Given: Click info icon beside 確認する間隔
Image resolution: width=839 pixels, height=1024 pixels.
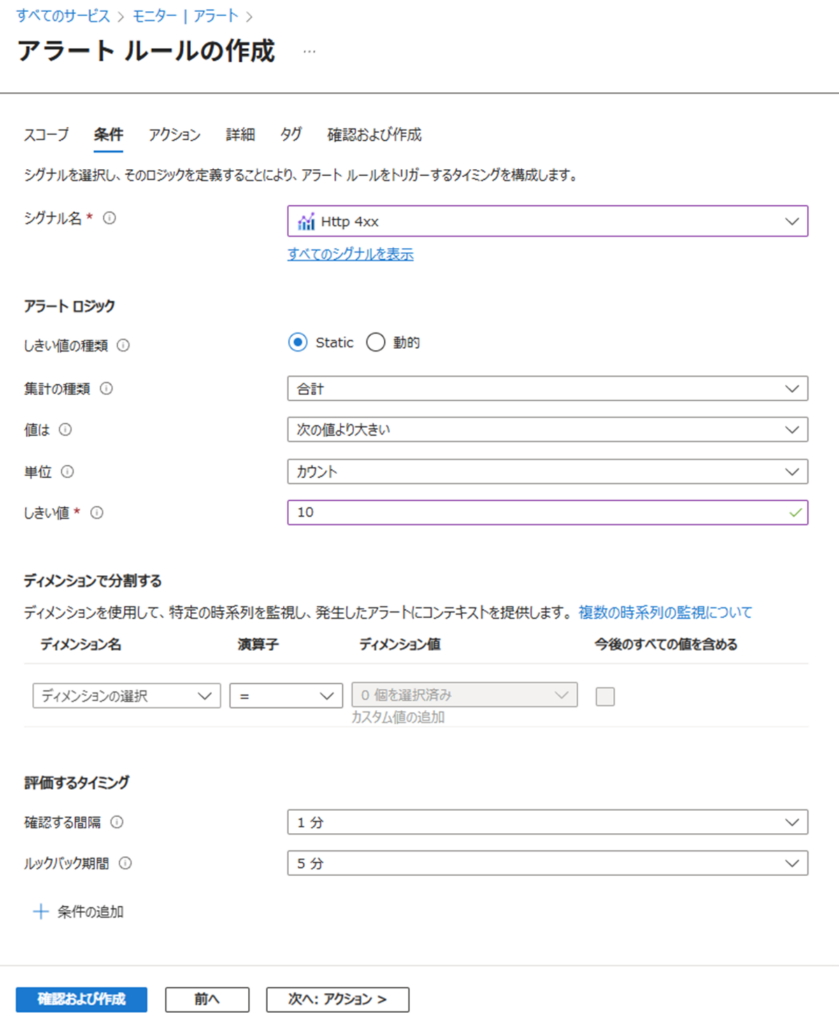Looking at the screenshot, I should click(x=117, y=822).
